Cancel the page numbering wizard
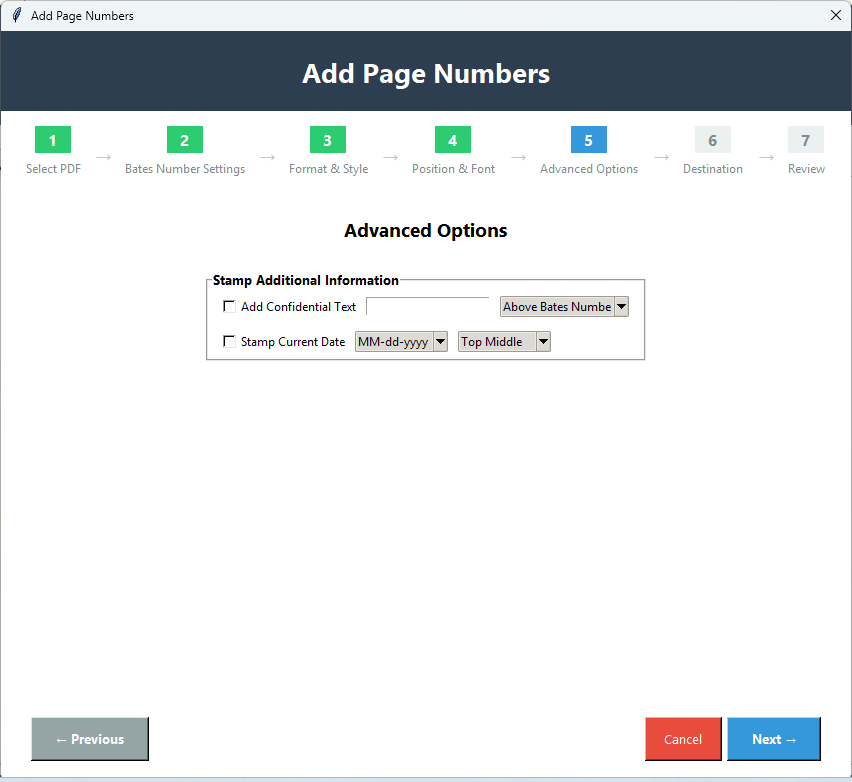This screenshot has height=782, width=852. coord(683,738)
